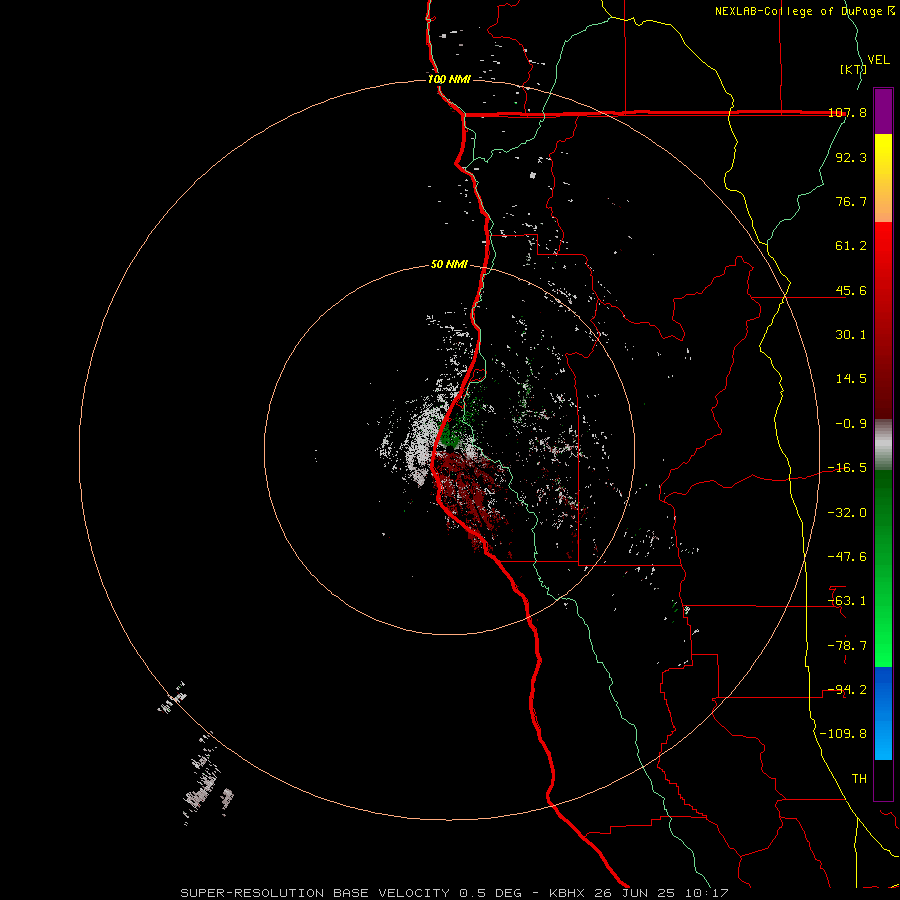Select the -32.0 legend value
This screenshot has width=900, height=900.
pos(847,513)
